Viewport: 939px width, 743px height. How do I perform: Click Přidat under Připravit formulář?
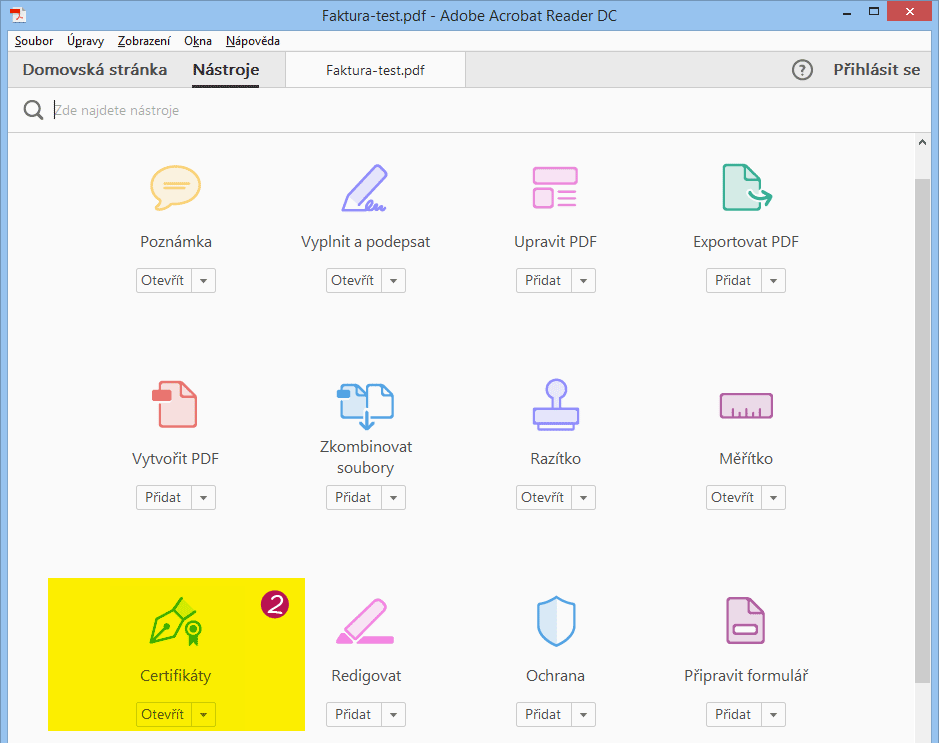pyautogui.click(x=734, y=715)
